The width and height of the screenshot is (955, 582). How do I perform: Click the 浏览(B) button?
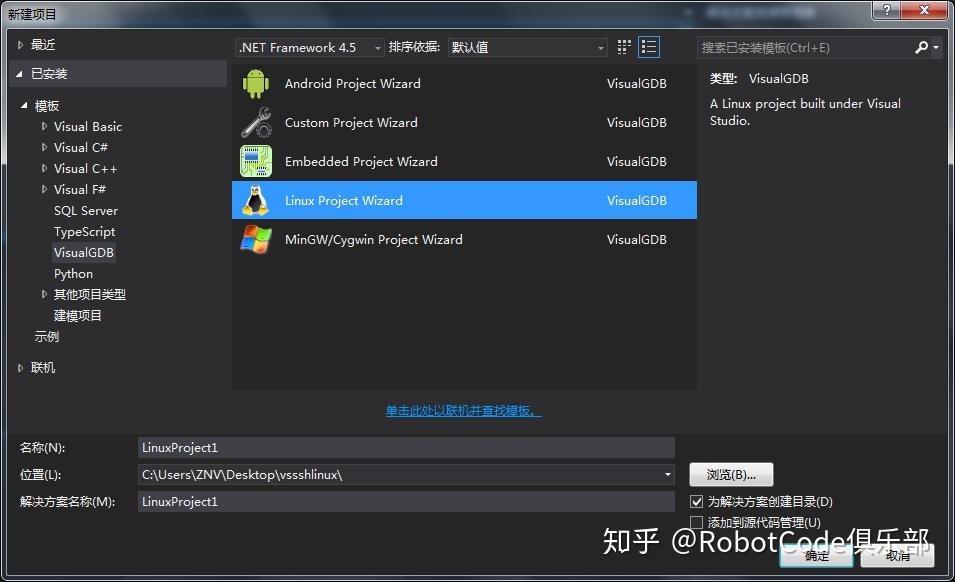pyautogui.click(x=733, y=474)
